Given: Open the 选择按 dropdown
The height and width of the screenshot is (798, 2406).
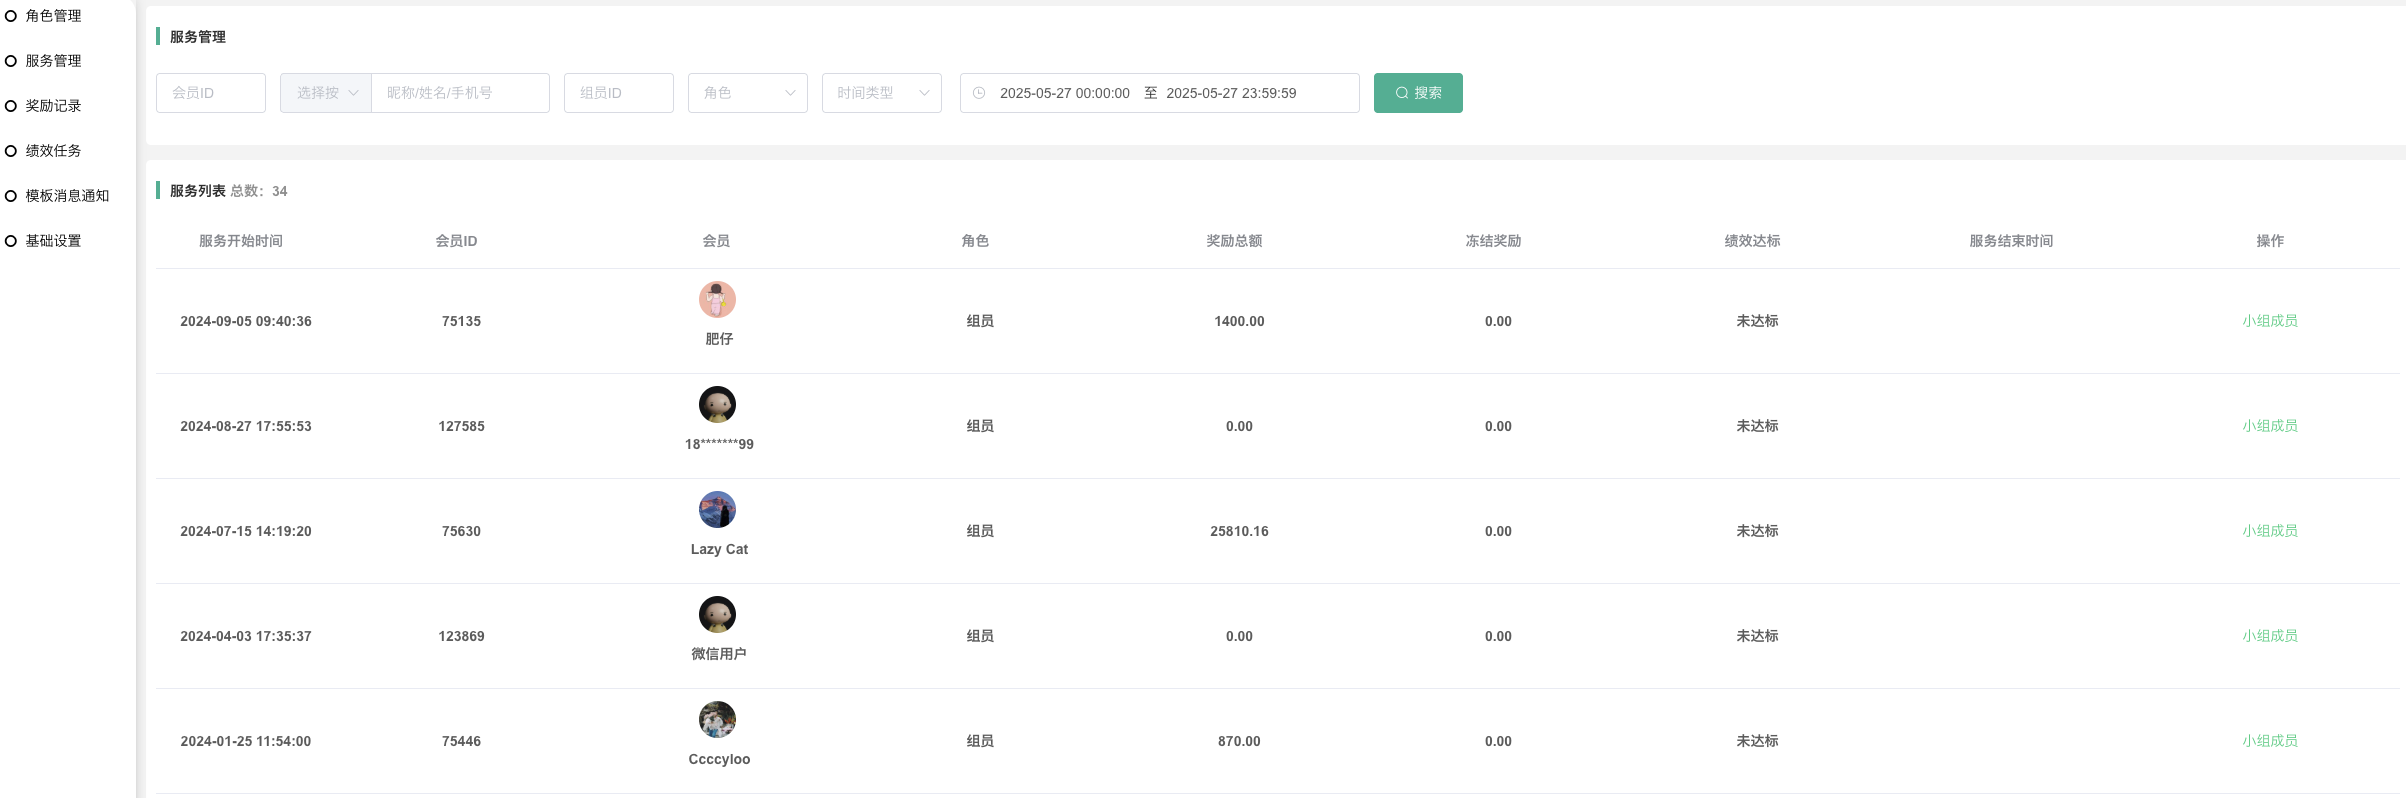Looking at the screenshot, I should [x=326, y=93].
